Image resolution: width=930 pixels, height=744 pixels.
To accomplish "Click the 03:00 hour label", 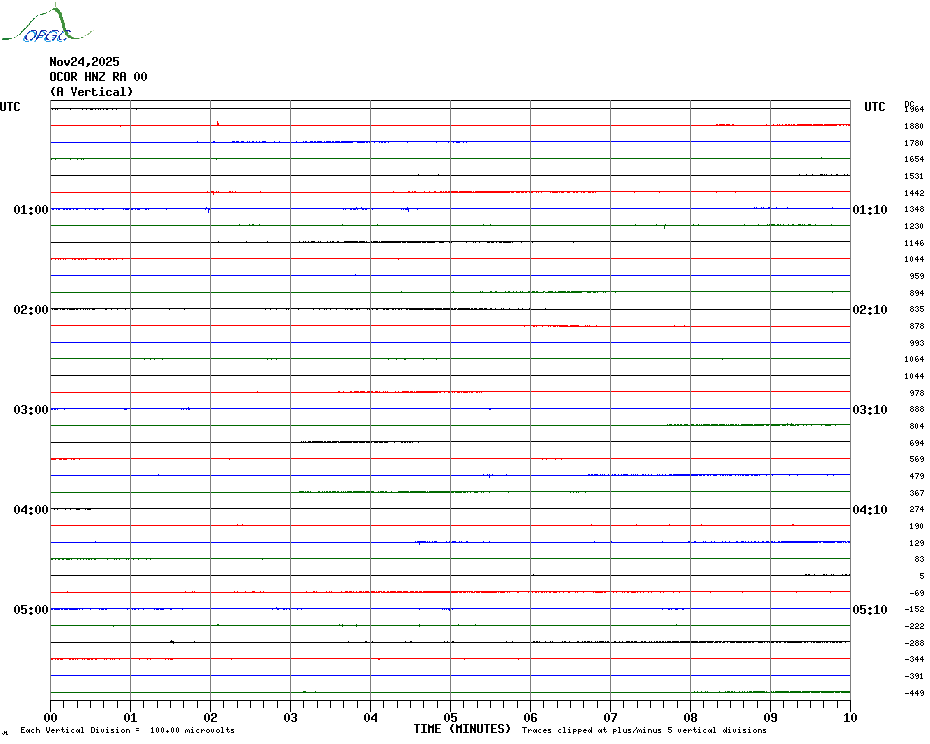I will pos(31,410).
